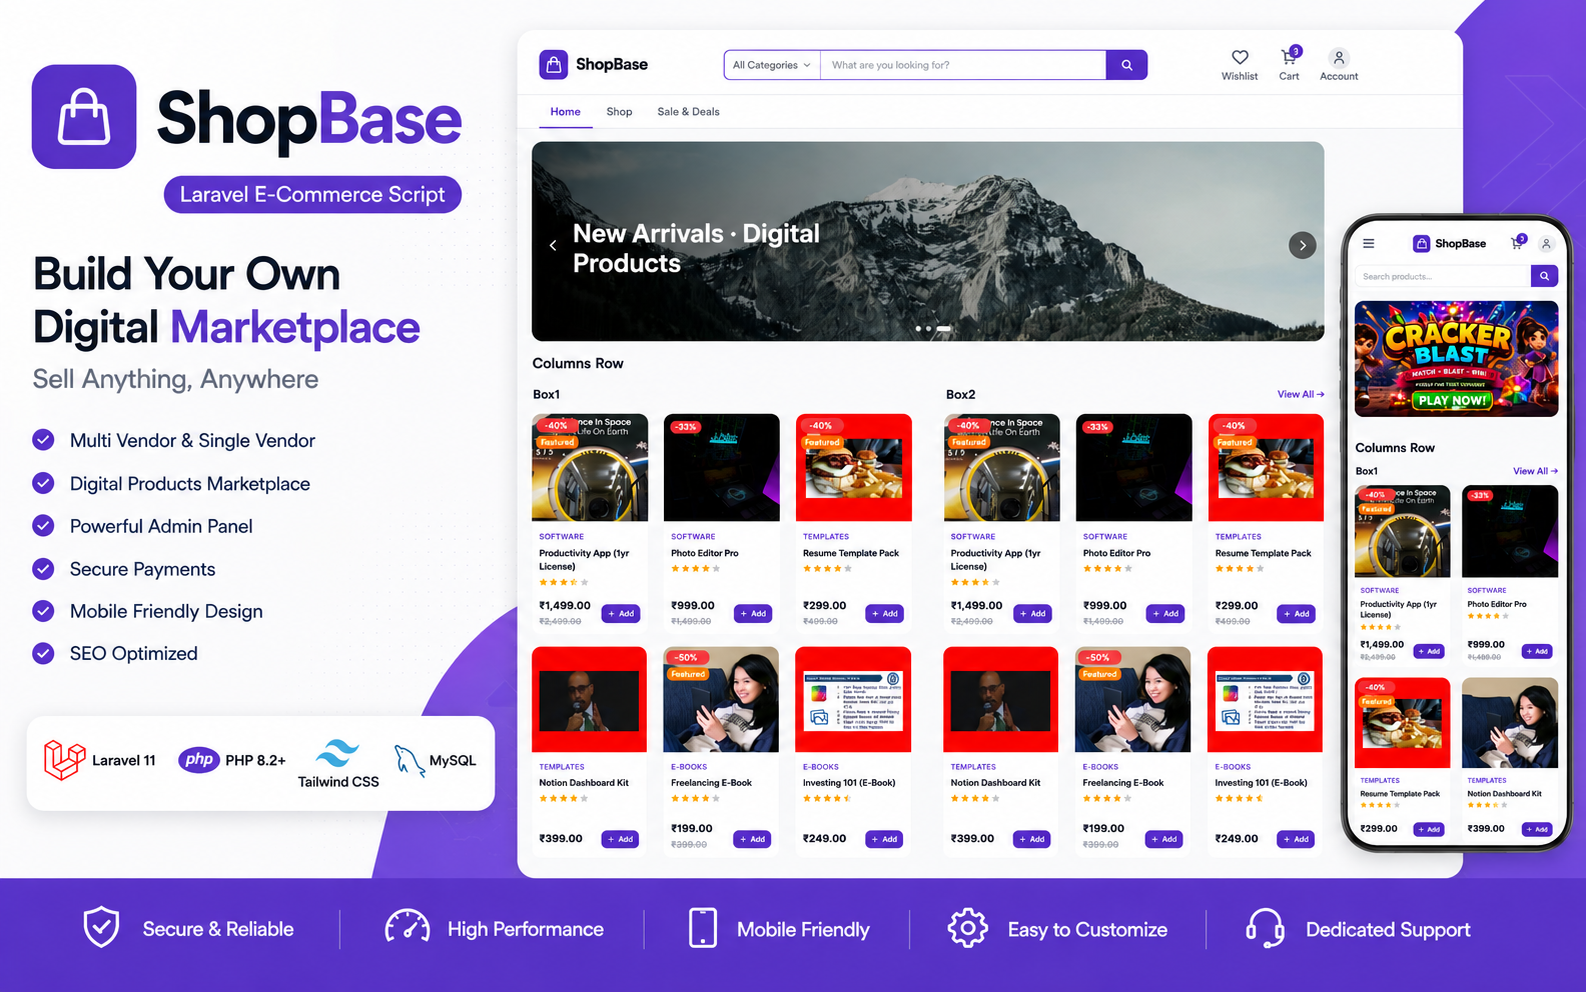Open the Cart icon in desktop header
This screenshot has height=992, width=1586.
pyautogui.click(x=1290, y=56)
